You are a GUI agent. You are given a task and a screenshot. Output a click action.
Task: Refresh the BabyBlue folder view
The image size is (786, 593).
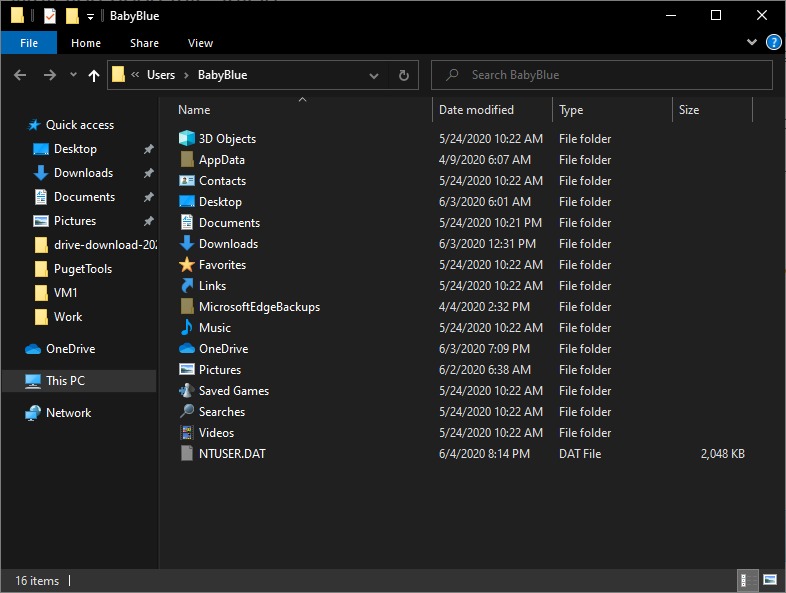click(403, 75)
